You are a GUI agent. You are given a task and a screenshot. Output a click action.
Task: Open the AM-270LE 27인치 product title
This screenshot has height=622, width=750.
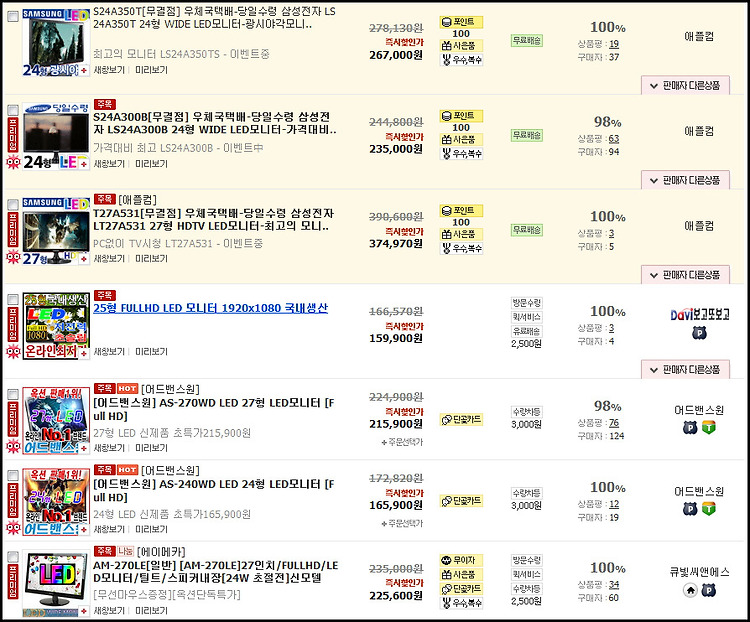coord(216,572)
